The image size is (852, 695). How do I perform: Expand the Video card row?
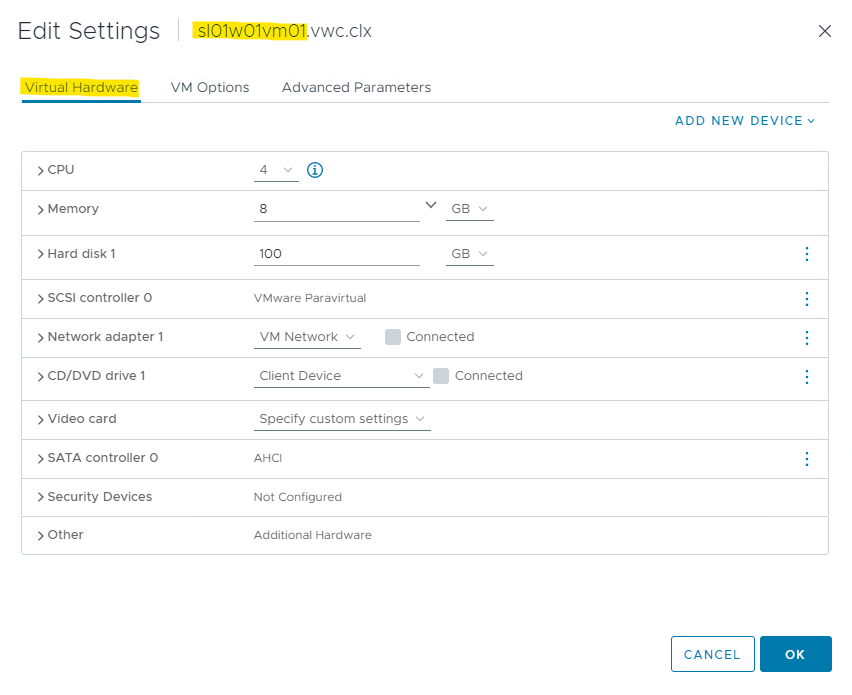point(40,420)
